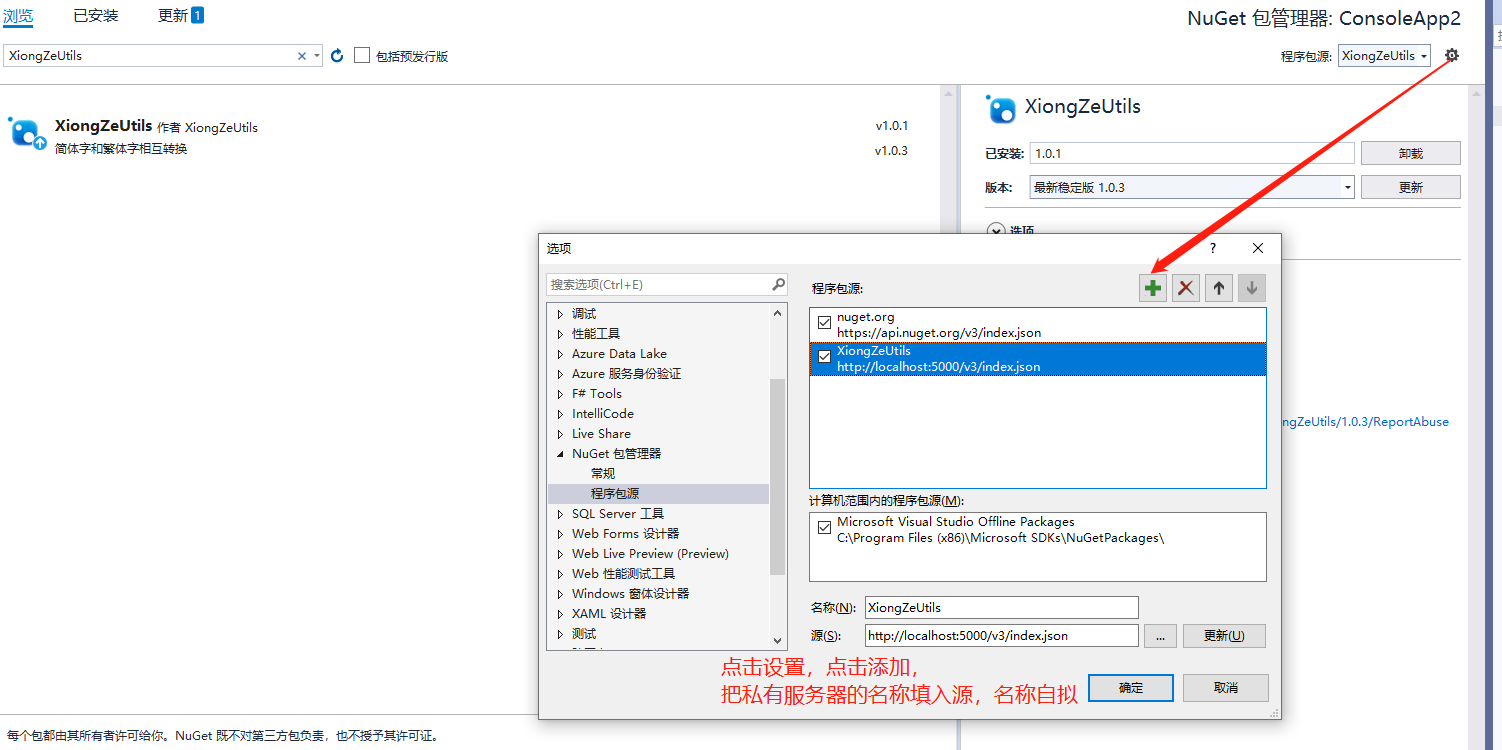Screen dimensions: 1502x750
Task: Click the red X remove source icon
Action: click(x=1186, y=288)
